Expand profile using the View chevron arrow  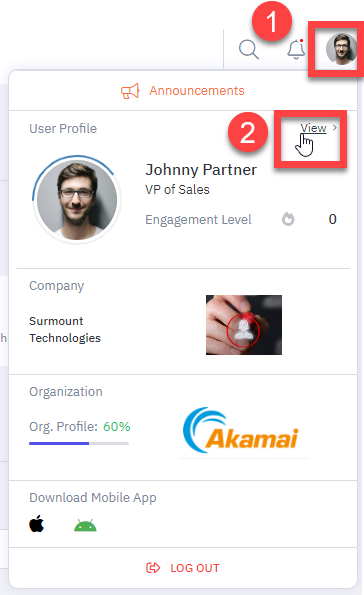tap(335, 128)
